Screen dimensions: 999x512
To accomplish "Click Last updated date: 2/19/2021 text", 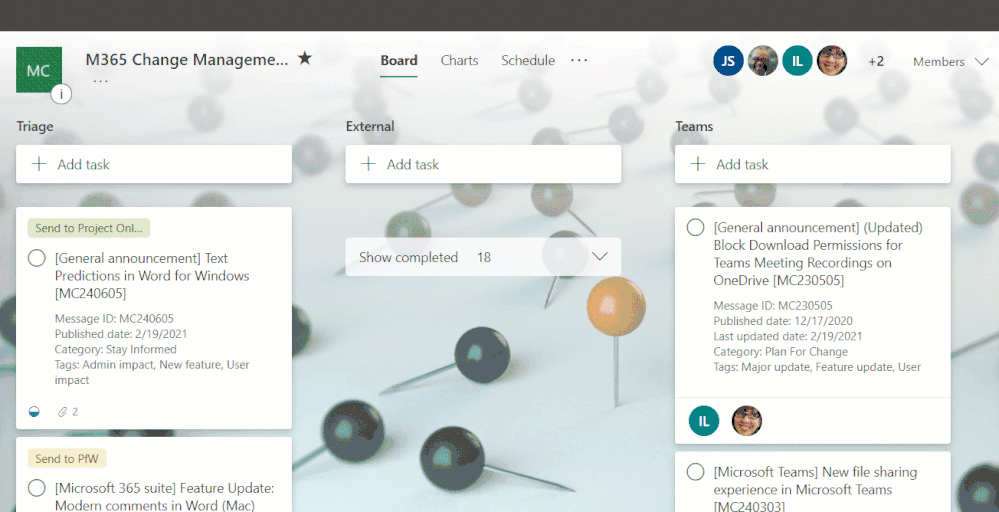I will (787, 336).
